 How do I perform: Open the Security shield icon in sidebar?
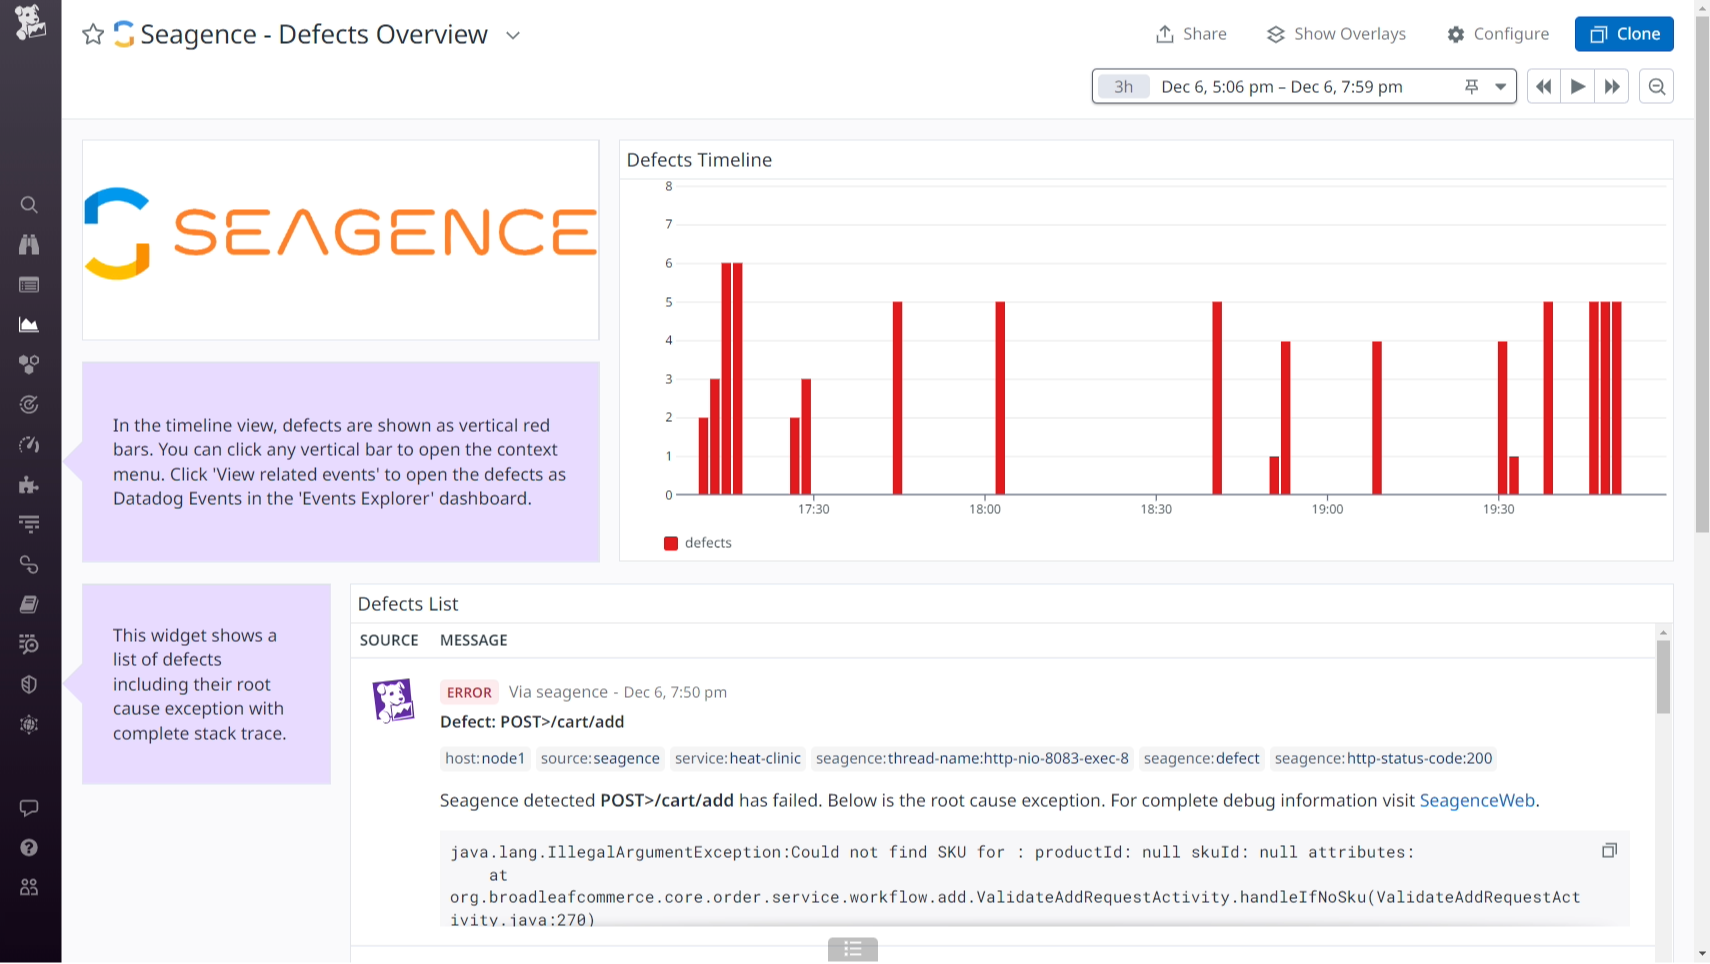coord(29,684)
